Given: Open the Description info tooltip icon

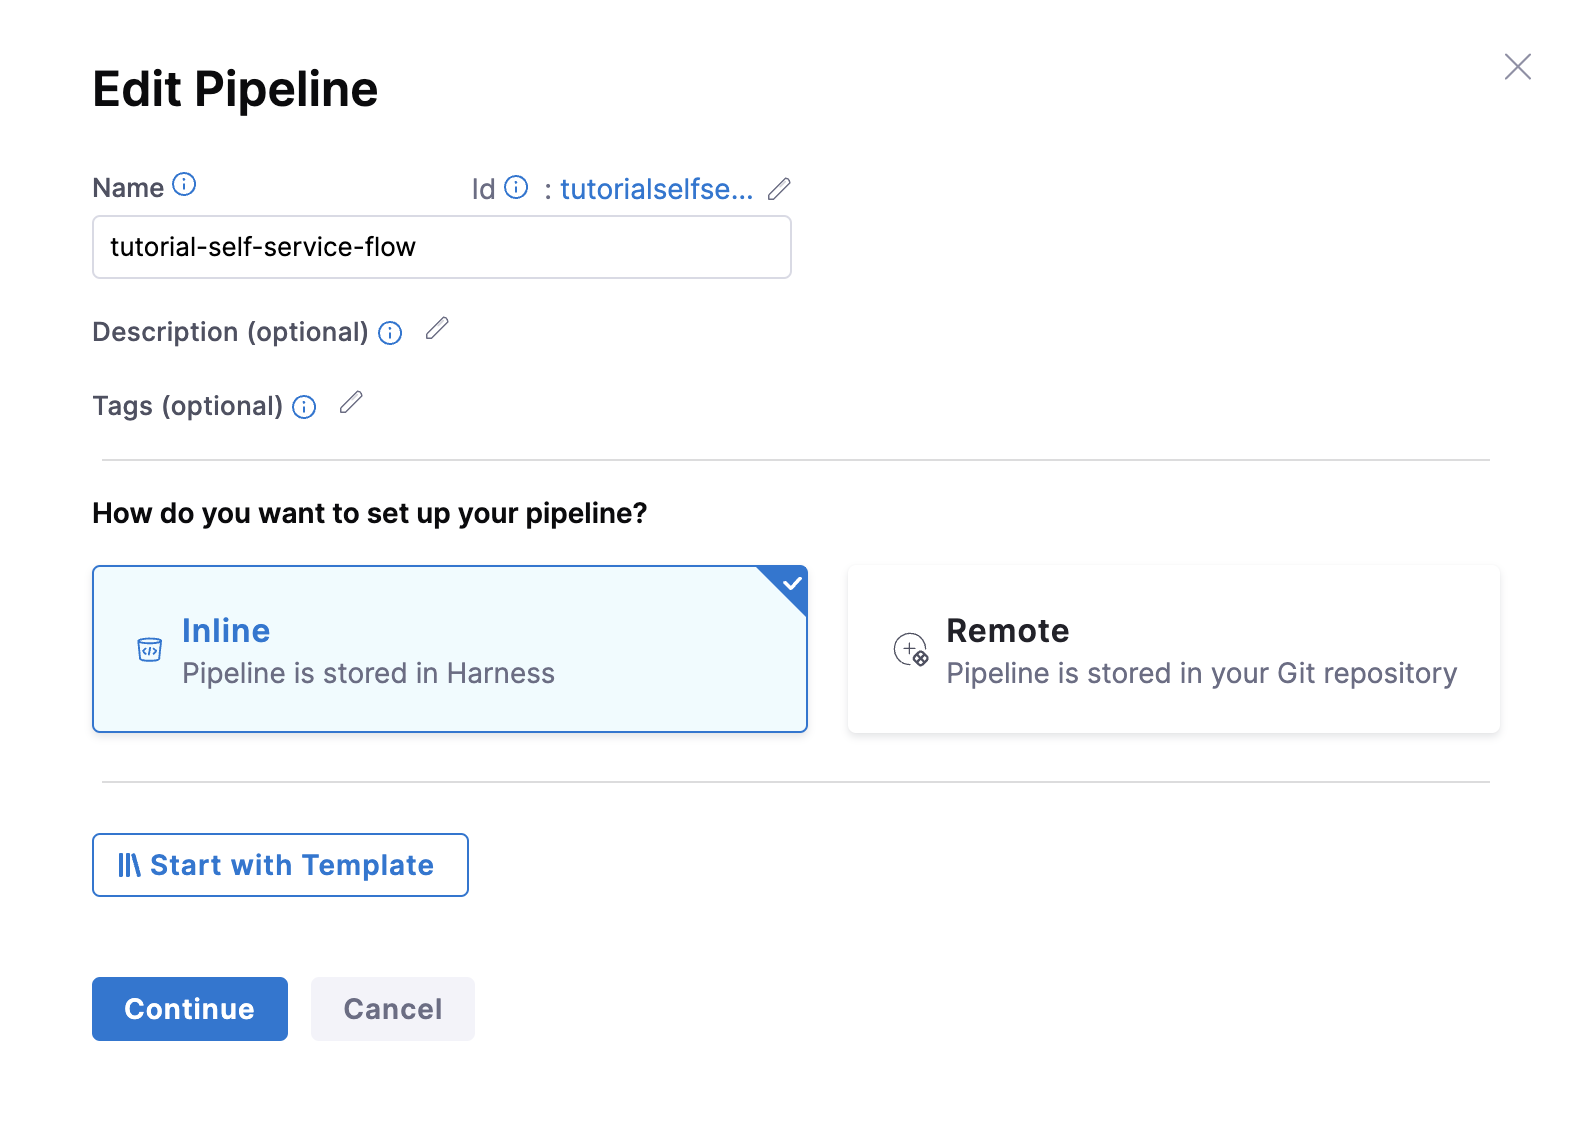Looking at the screenshot, I should pyautogui.click(x=390, y=333).
